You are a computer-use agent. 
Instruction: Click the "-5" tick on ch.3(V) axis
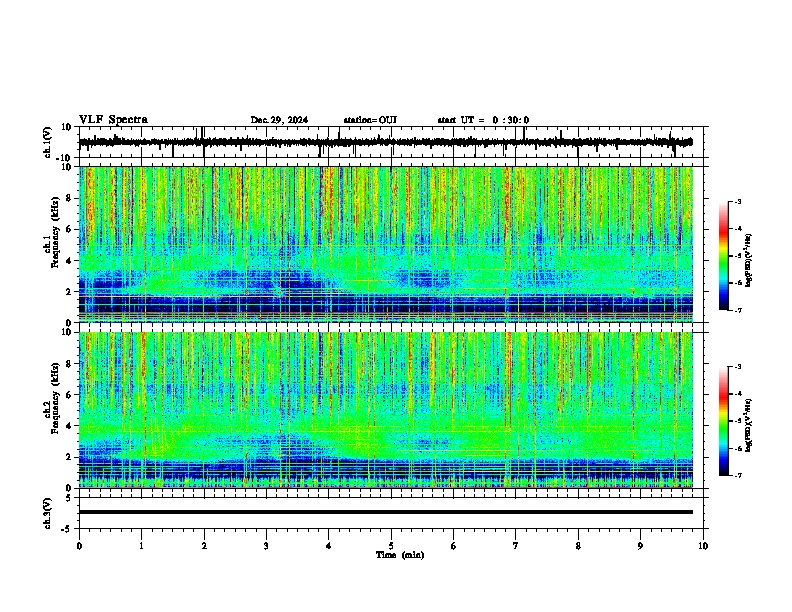pyautogui.click(x=67, y=529)
